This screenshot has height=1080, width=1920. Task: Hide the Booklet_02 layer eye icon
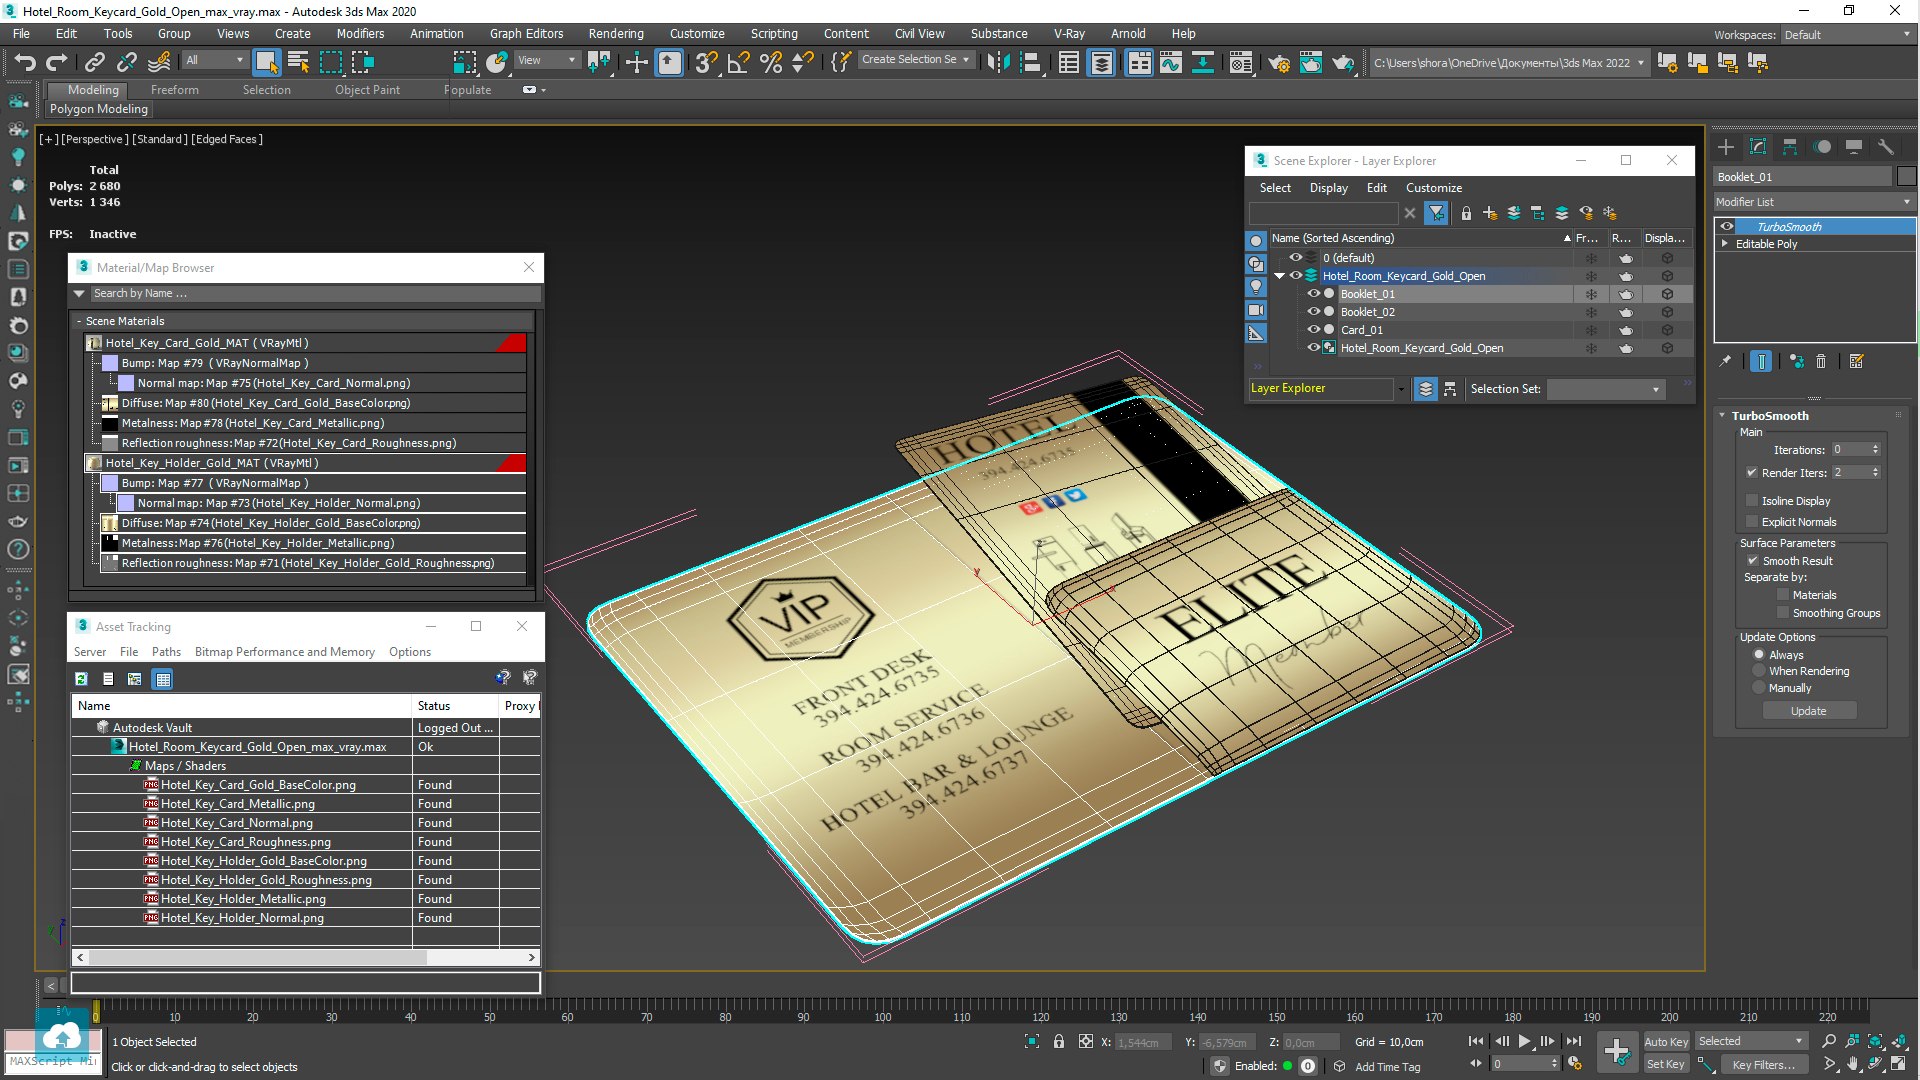tap(1314, 312)
